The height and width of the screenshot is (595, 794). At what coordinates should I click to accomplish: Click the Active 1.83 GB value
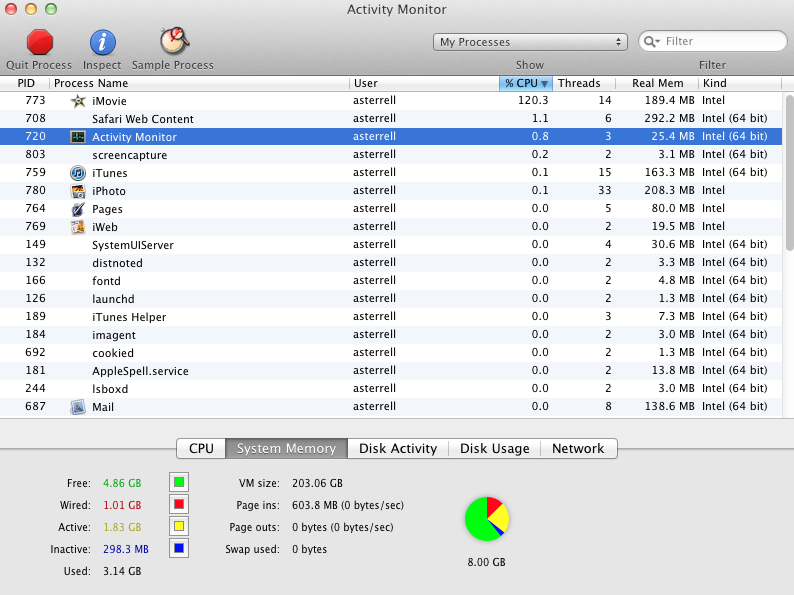click(122, 527)
